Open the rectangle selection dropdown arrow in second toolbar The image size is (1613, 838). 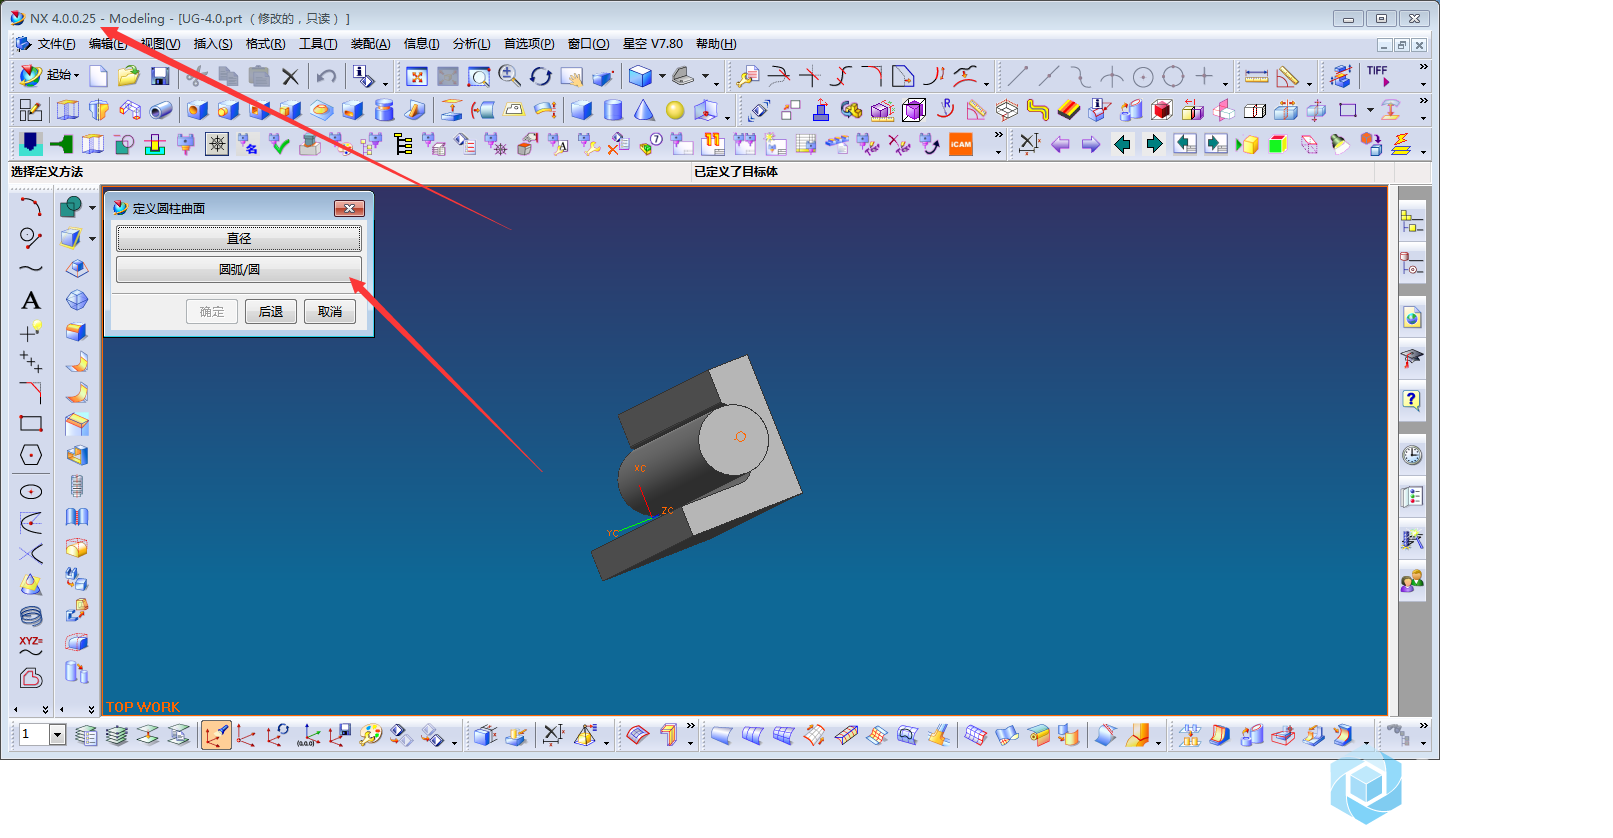[x=1370, y=110]
